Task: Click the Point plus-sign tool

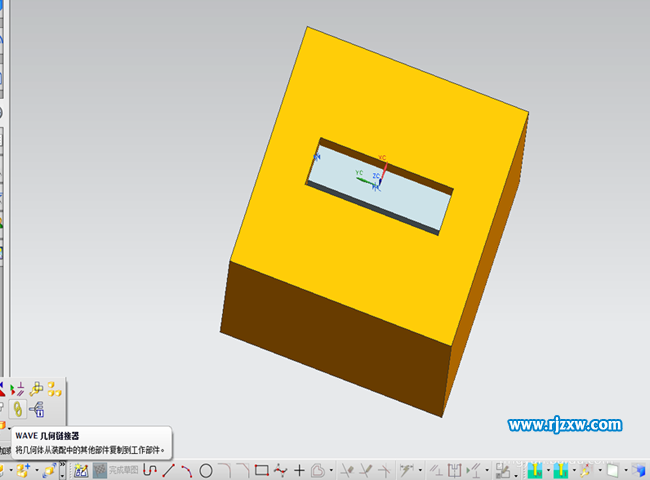Action: [x=299, y=470]
